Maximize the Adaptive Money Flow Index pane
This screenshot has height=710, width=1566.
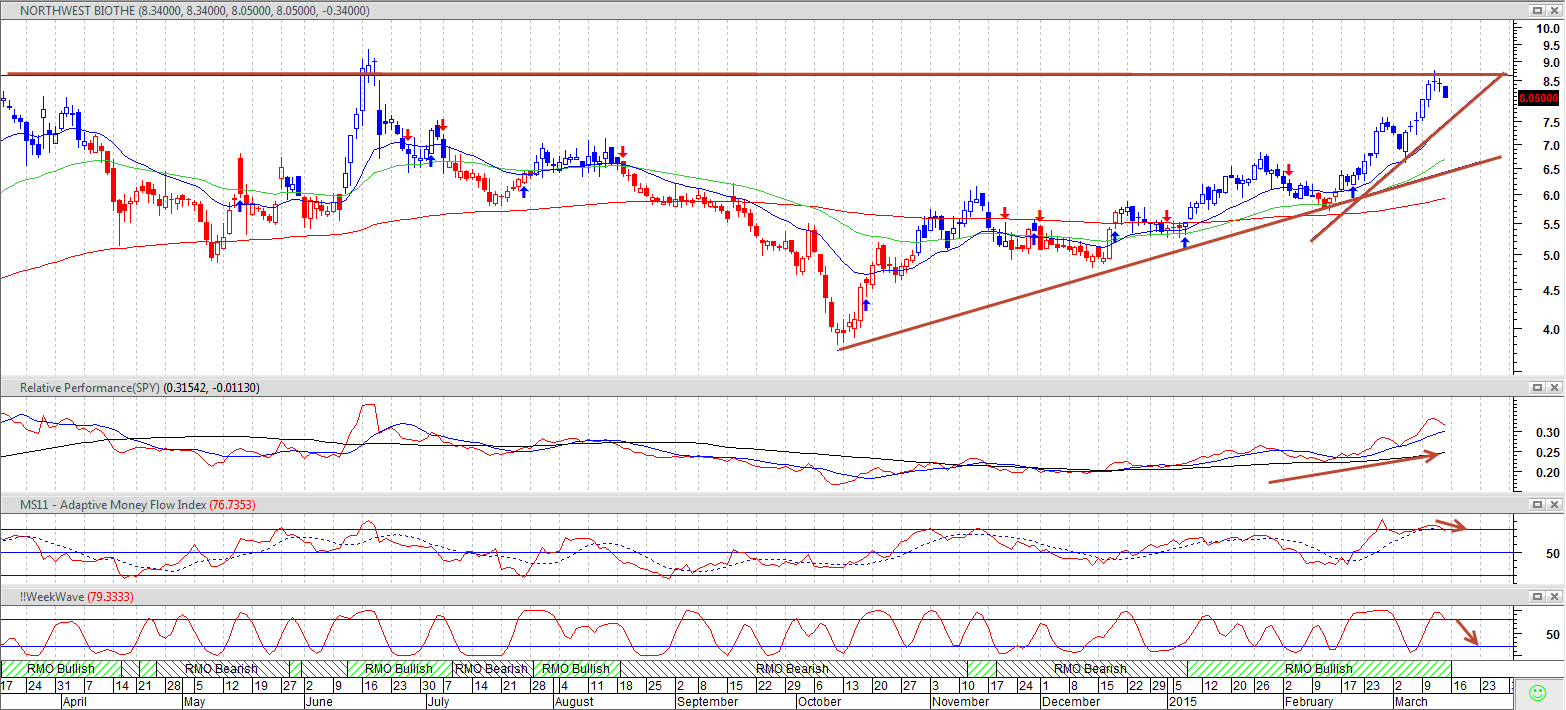pos(1537,506)
